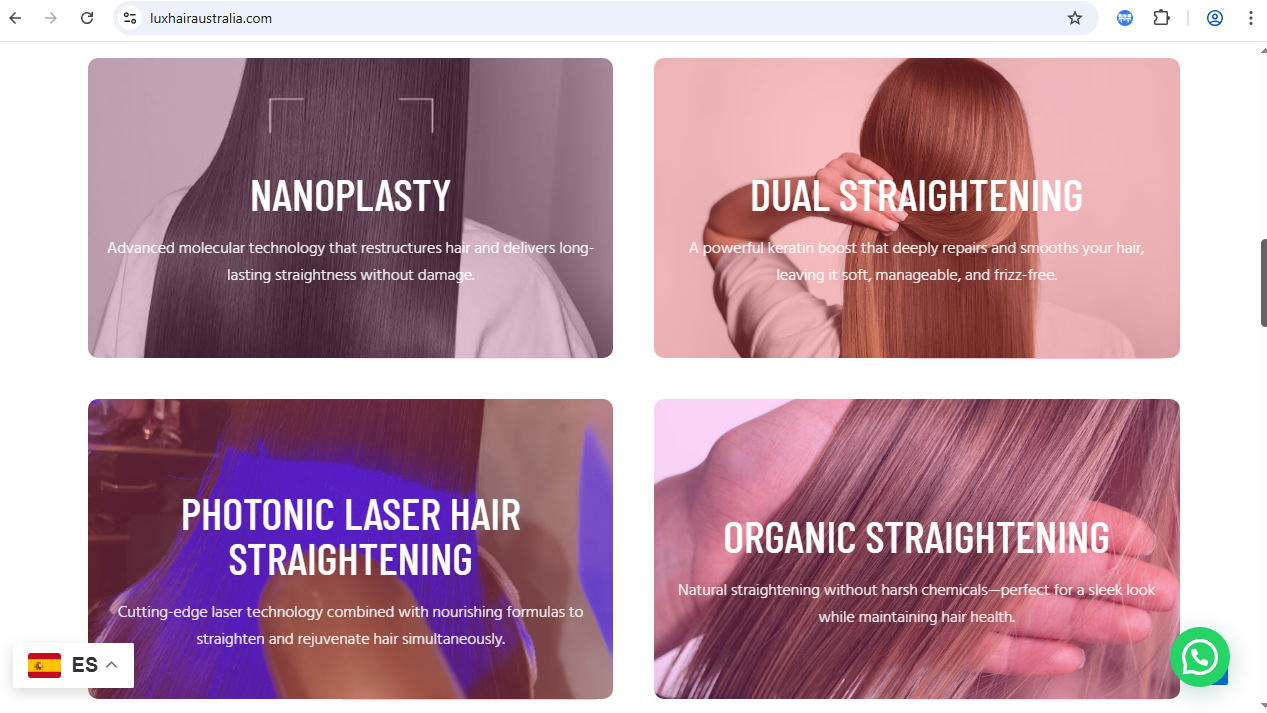Select Organic Straightening heading
This screenshot has height=713, width=1267.
pyautogui.click(x=917, y=537)
